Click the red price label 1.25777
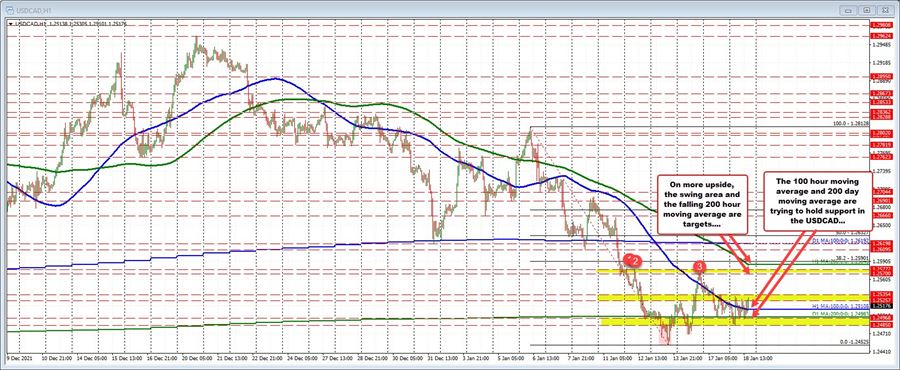Image resolution: width=900 pixels, height=370 pixels. click(883, 269)
